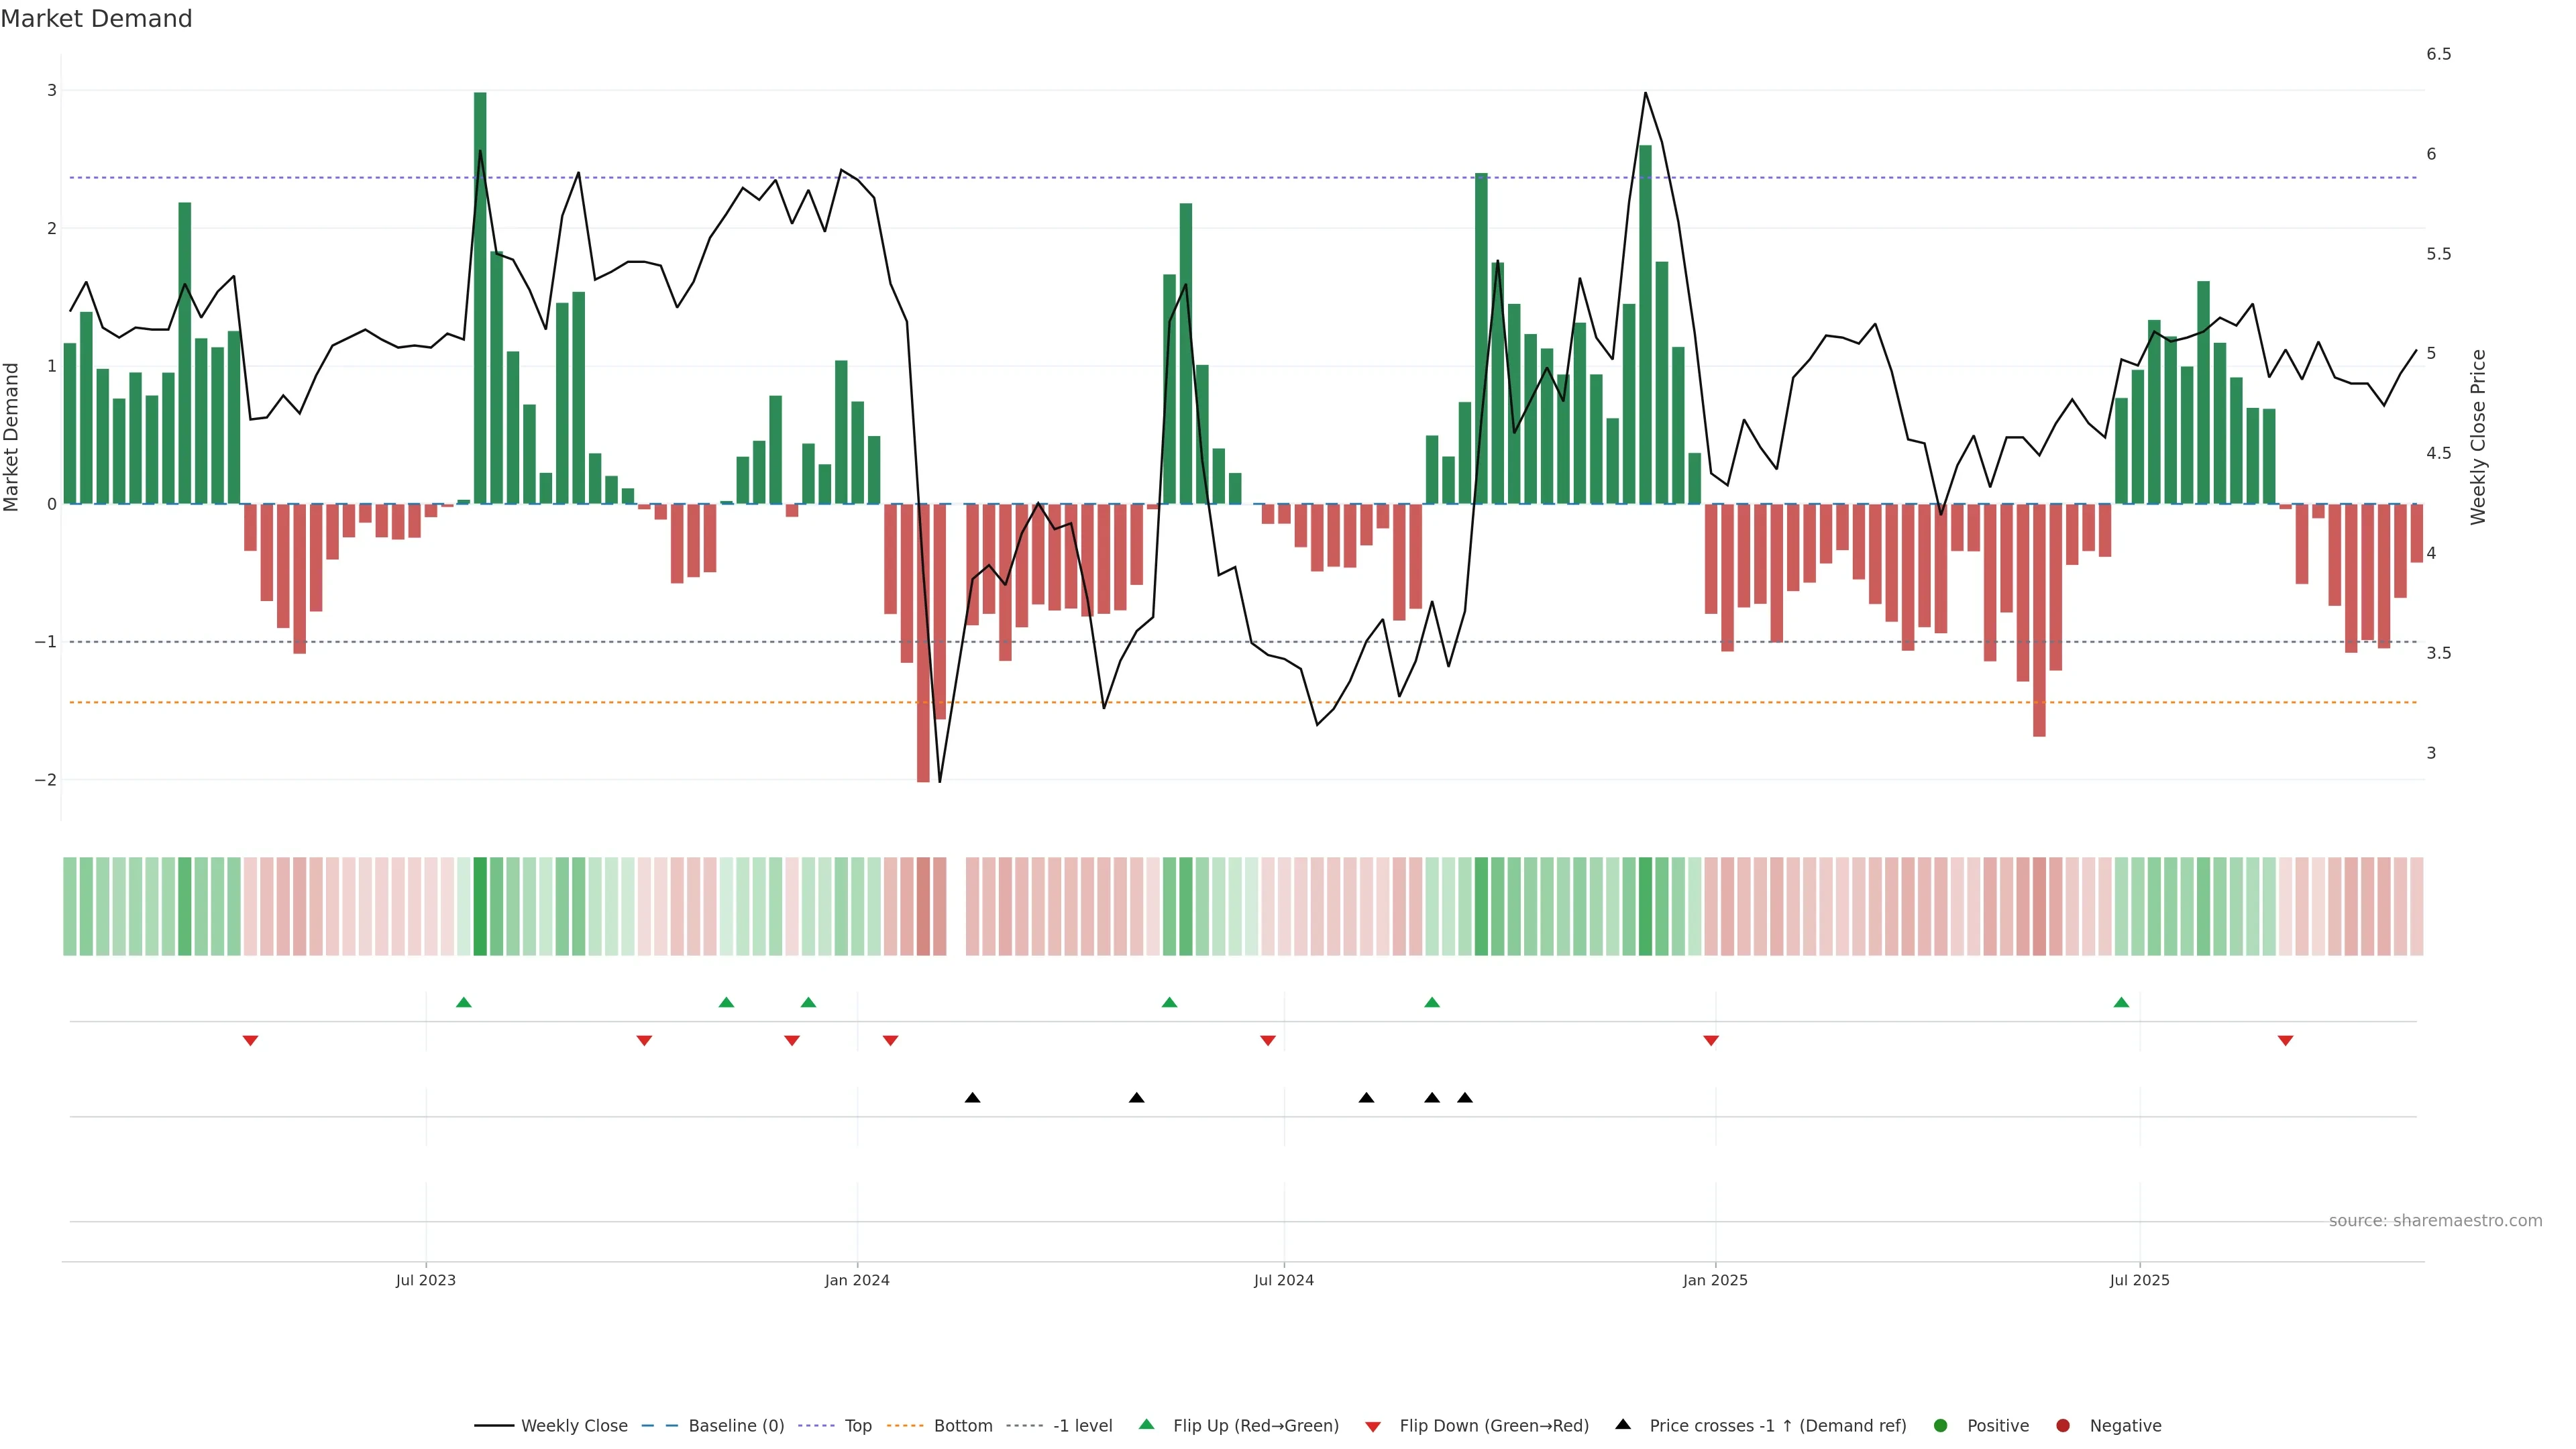Click green Flip Up triangle legend icon
Screen dimensions: 2576x1449
point(1147,1424)
